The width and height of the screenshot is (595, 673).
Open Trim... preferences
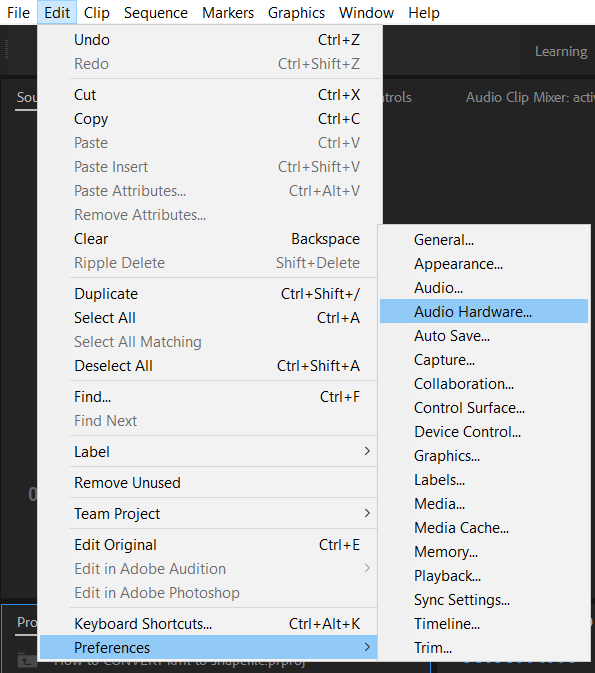point(484,648)
